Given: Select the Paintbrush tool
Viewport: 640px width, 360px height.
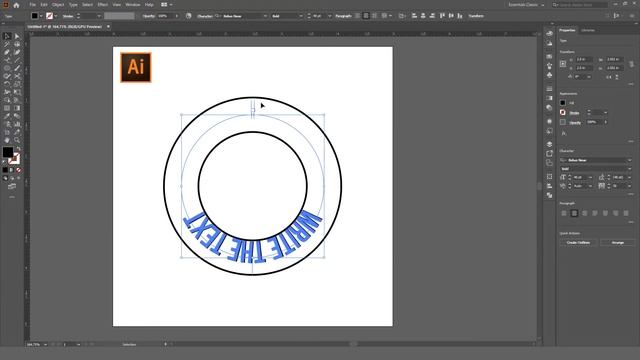Looking at the screenshot, I should 17,68.
